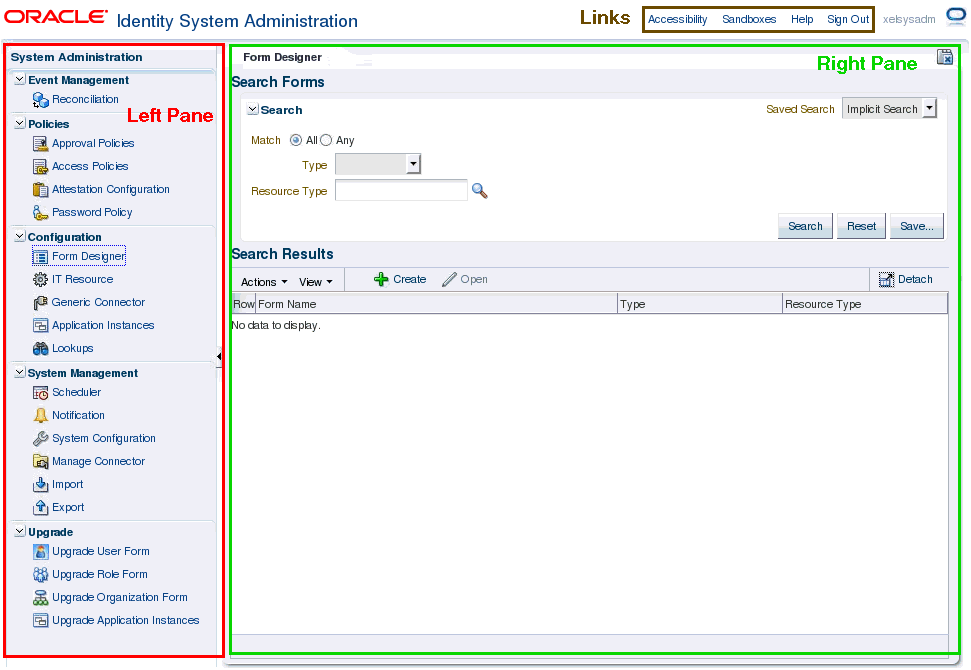The height and width of the screenshot is (670, 971).
Task: Click the Type column header
Action: [x=700, y=304]
